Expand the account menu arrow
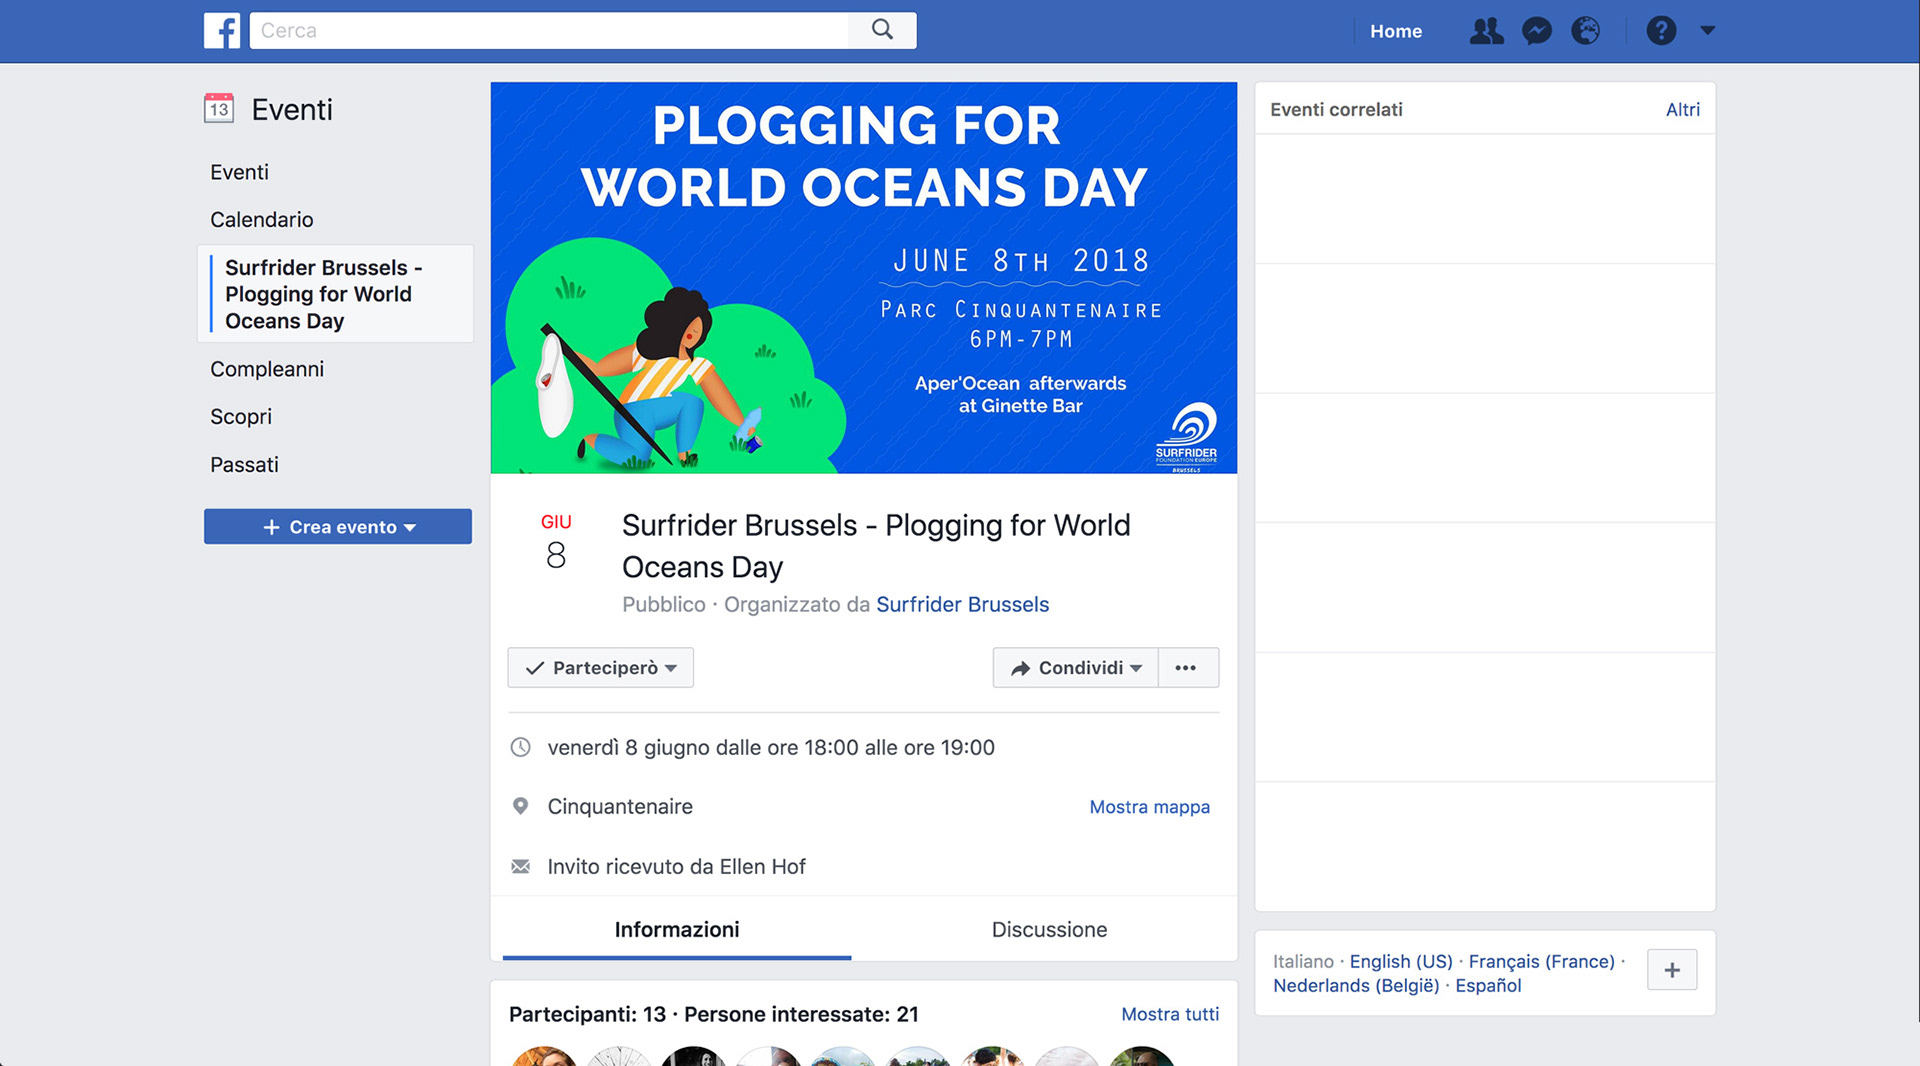Viewport: 1920px width, 1066px height. pyautogui.click(x=1708, y=31)
